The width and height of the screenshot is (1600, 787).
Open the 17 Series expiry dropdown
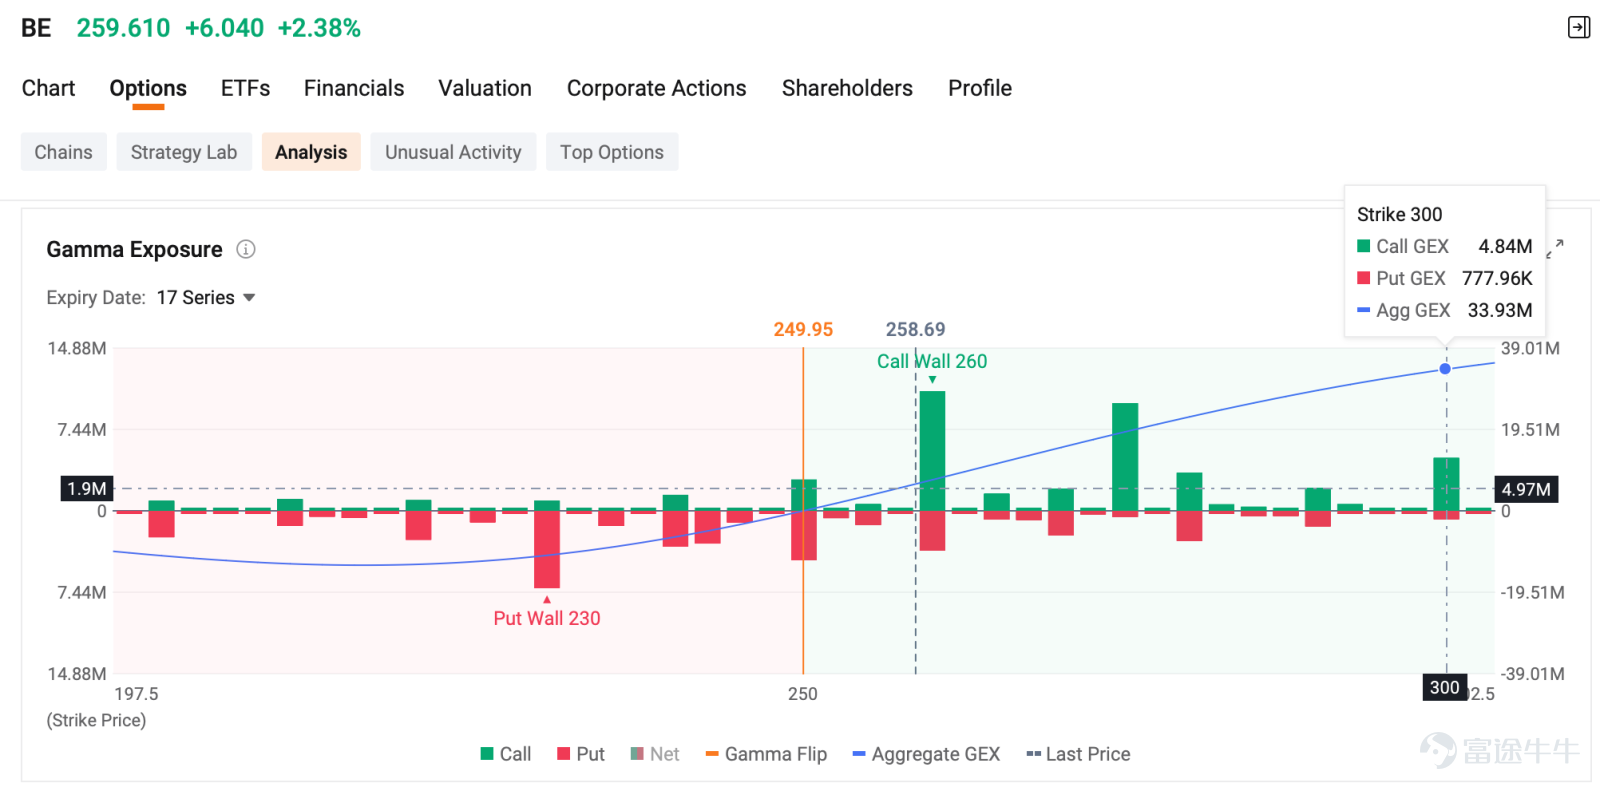click(x=206, y=298)
